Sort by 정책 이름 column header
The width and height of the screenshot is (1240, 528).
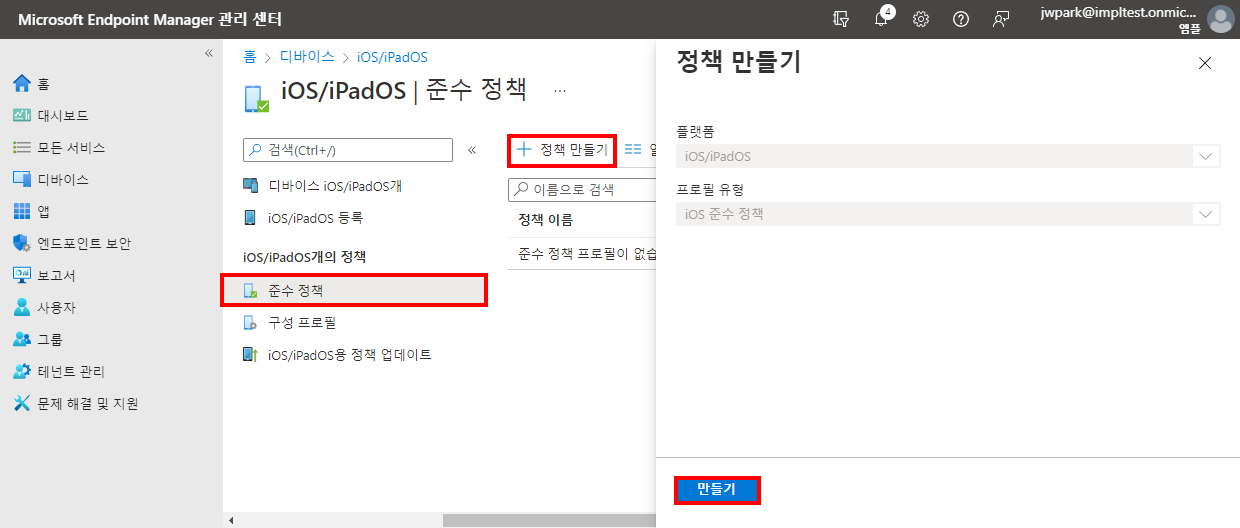[x=546, y=220]
